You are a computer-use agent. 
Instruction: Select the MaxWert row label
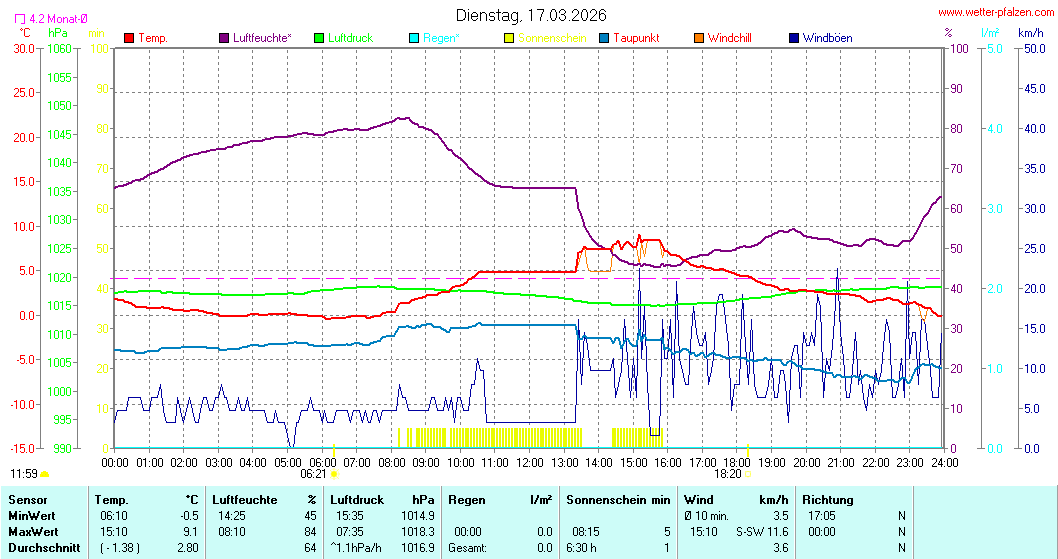tap(31, 532)
